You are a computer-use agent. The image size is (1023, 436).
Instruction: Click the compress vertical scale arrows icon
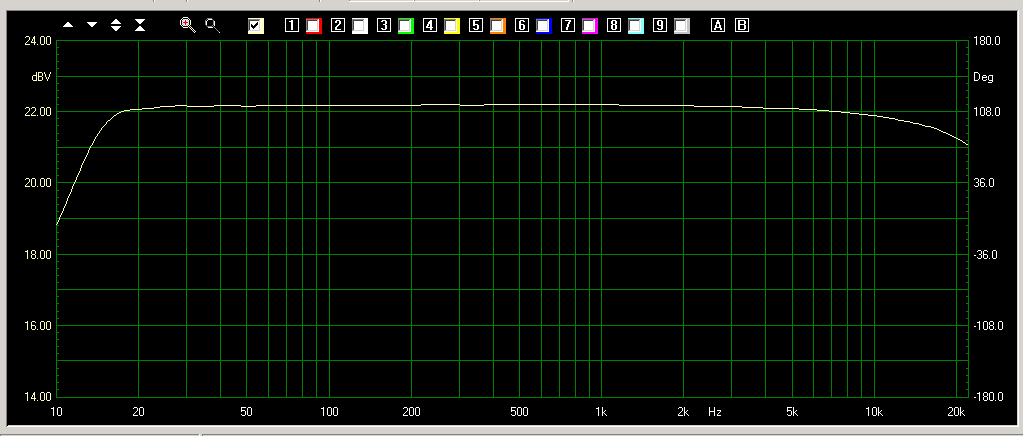tap(140, 25)
